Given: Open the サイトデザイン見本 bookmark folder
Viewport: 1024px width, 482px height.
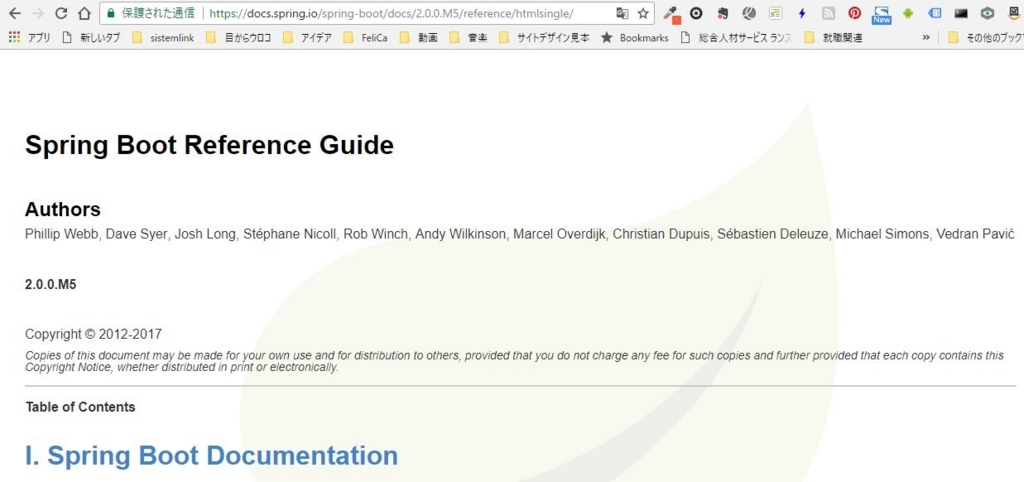Looking at the screenshot, I should [x=544, y=38].
